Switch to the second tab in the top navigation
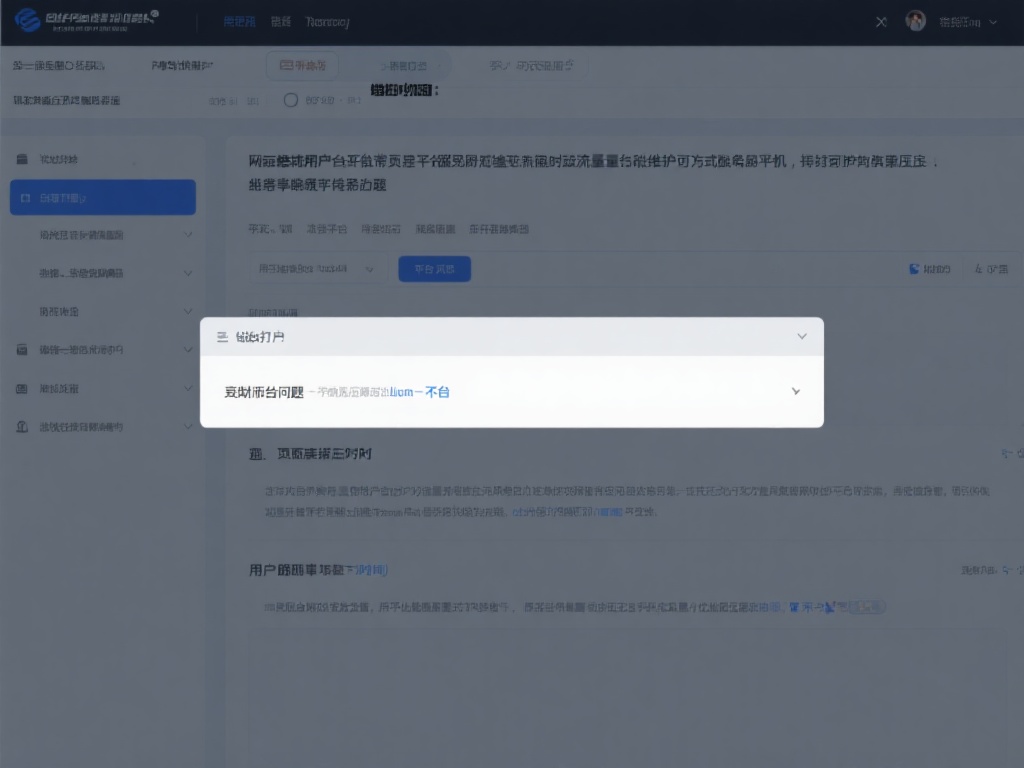This screenshot has height=768, width=1024. (x=281, y=21)
